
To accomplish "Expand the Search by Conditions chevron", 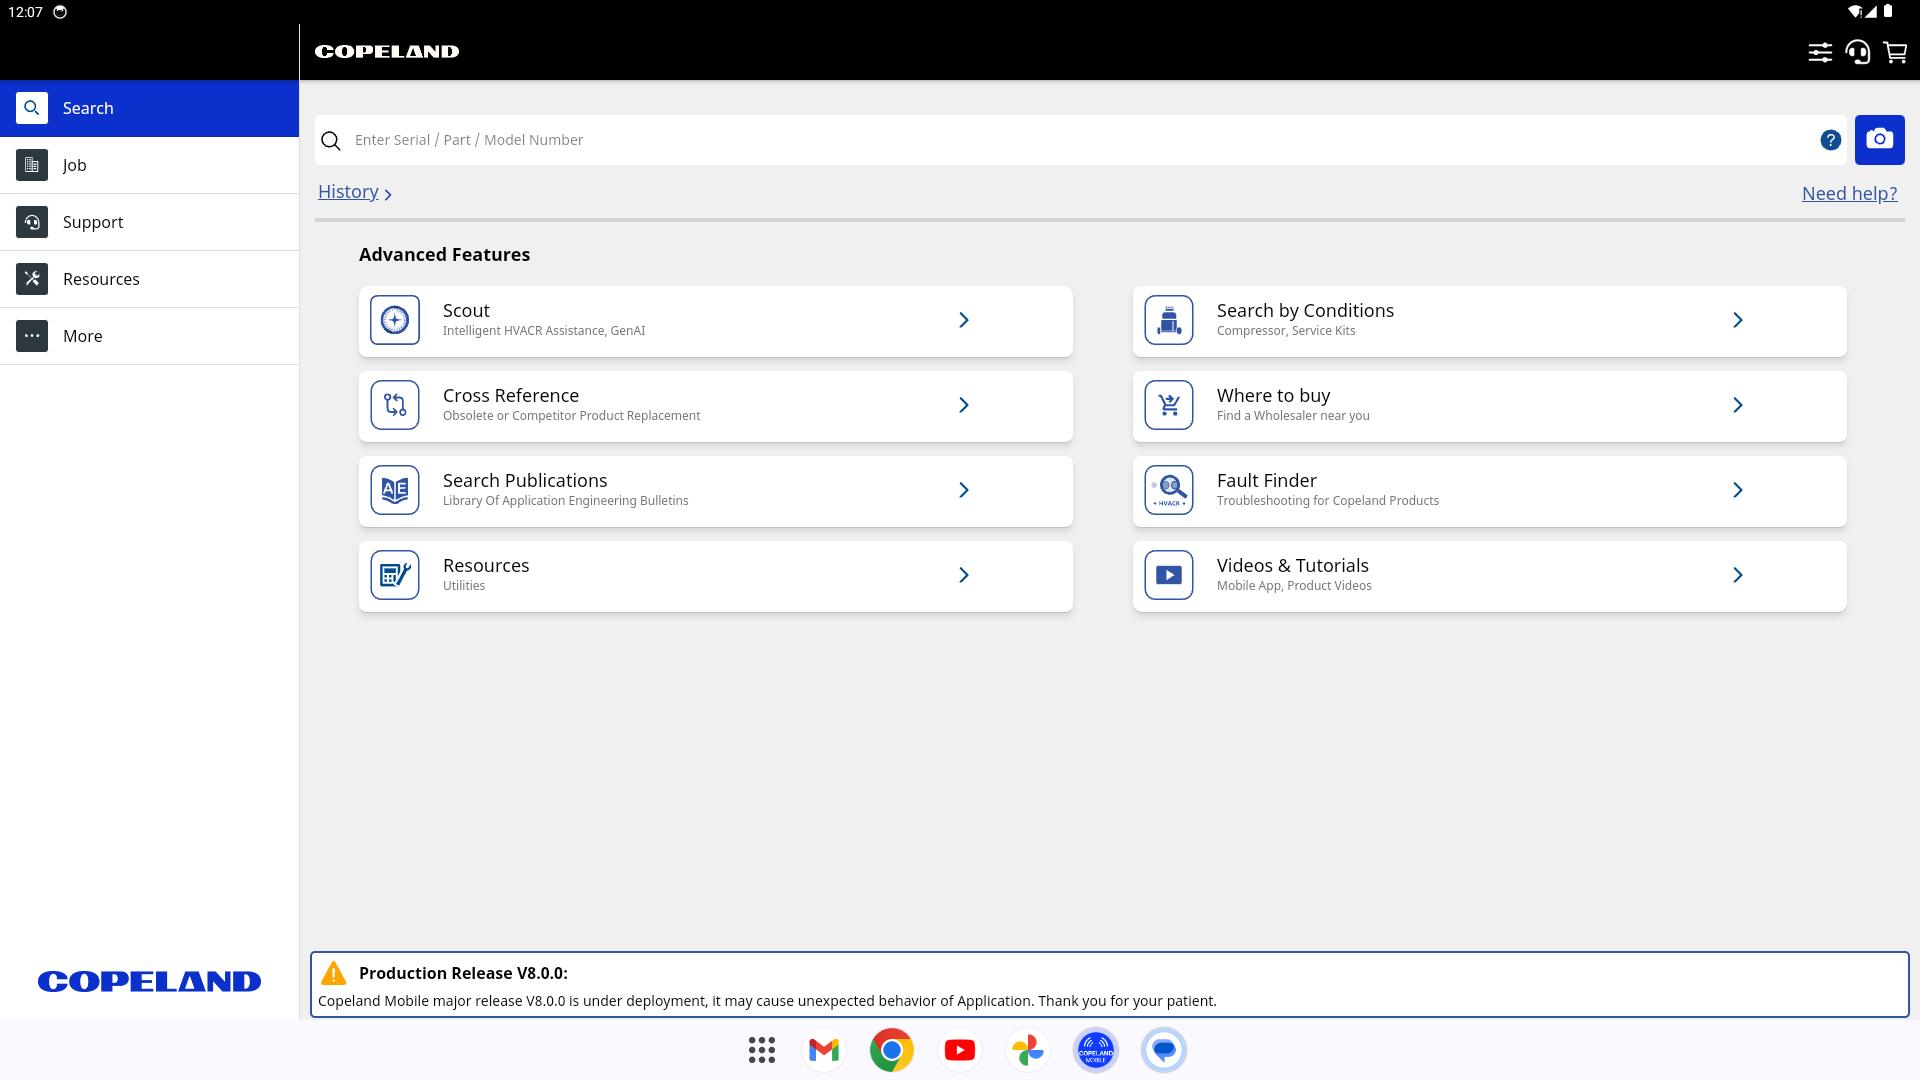I will coord(1738,320).
